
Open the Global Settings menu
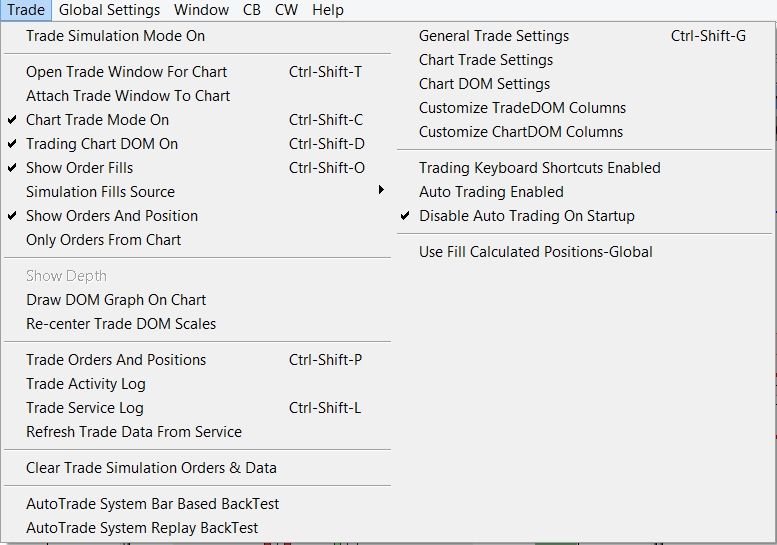(x=109, y=10)
